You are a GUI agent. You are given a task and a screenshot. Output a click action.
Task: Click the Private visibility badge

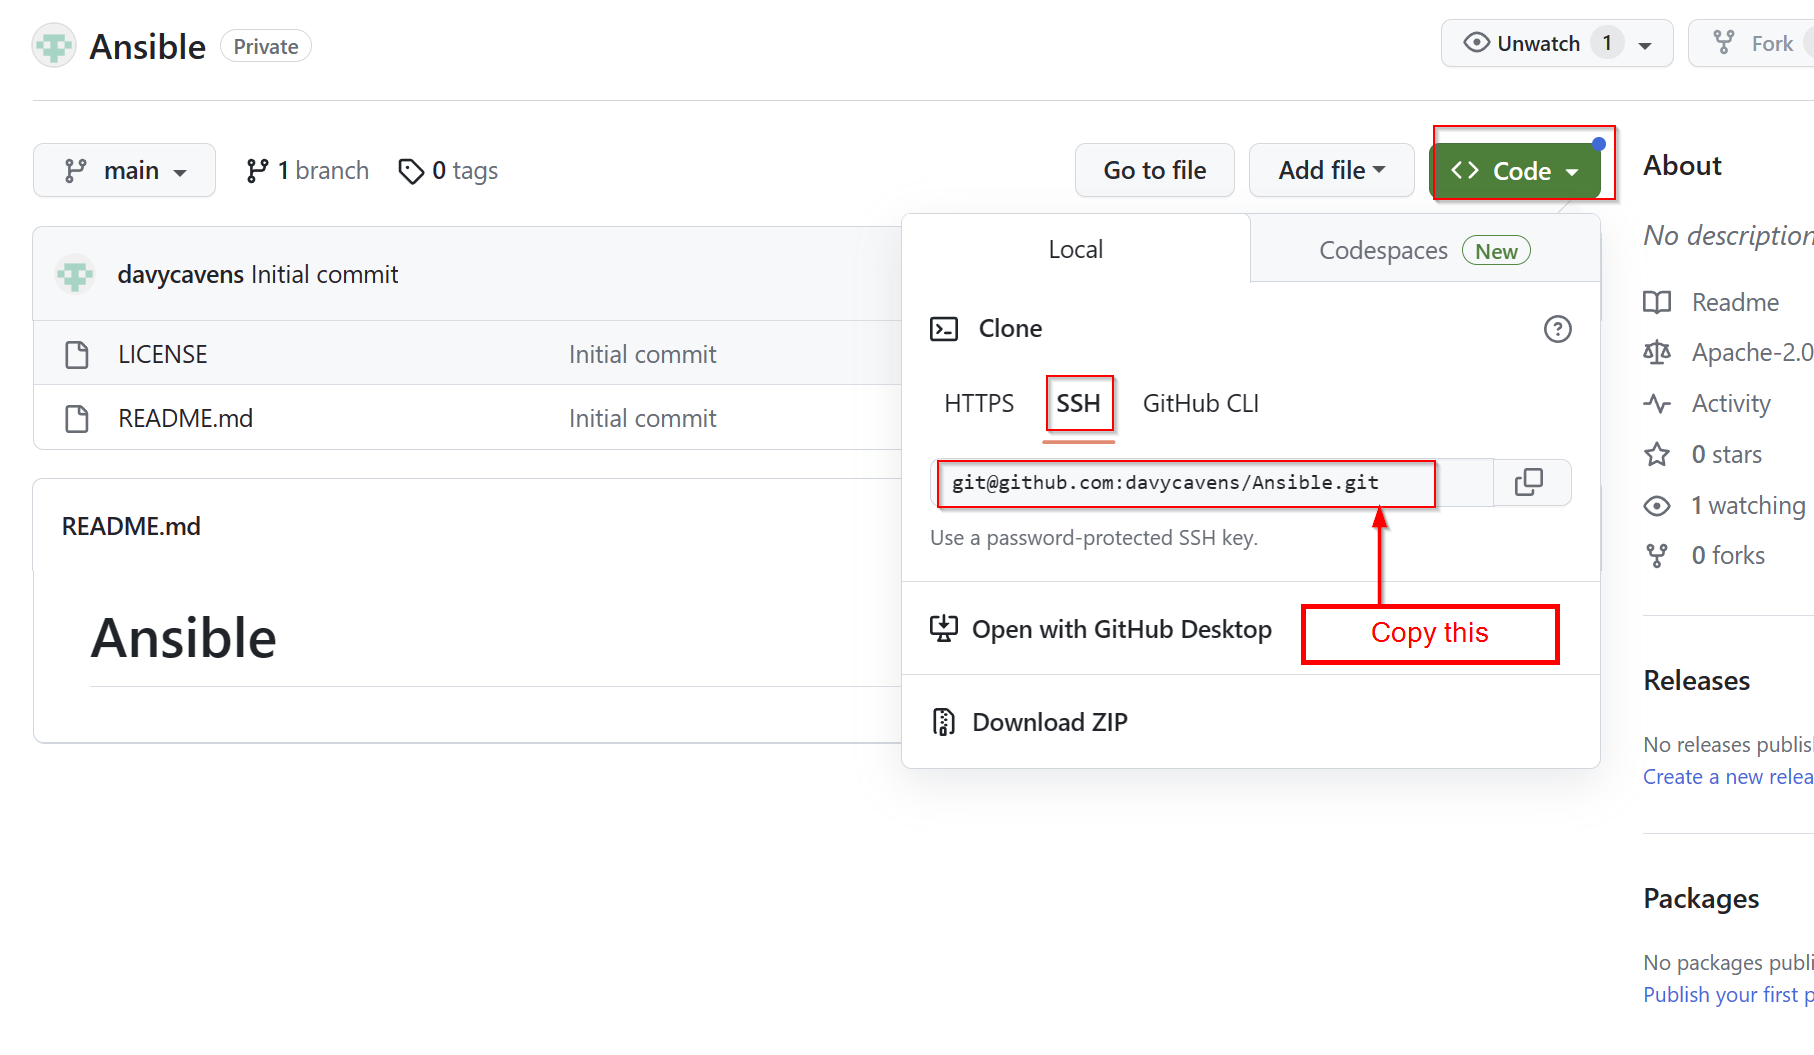click(266, 46)
